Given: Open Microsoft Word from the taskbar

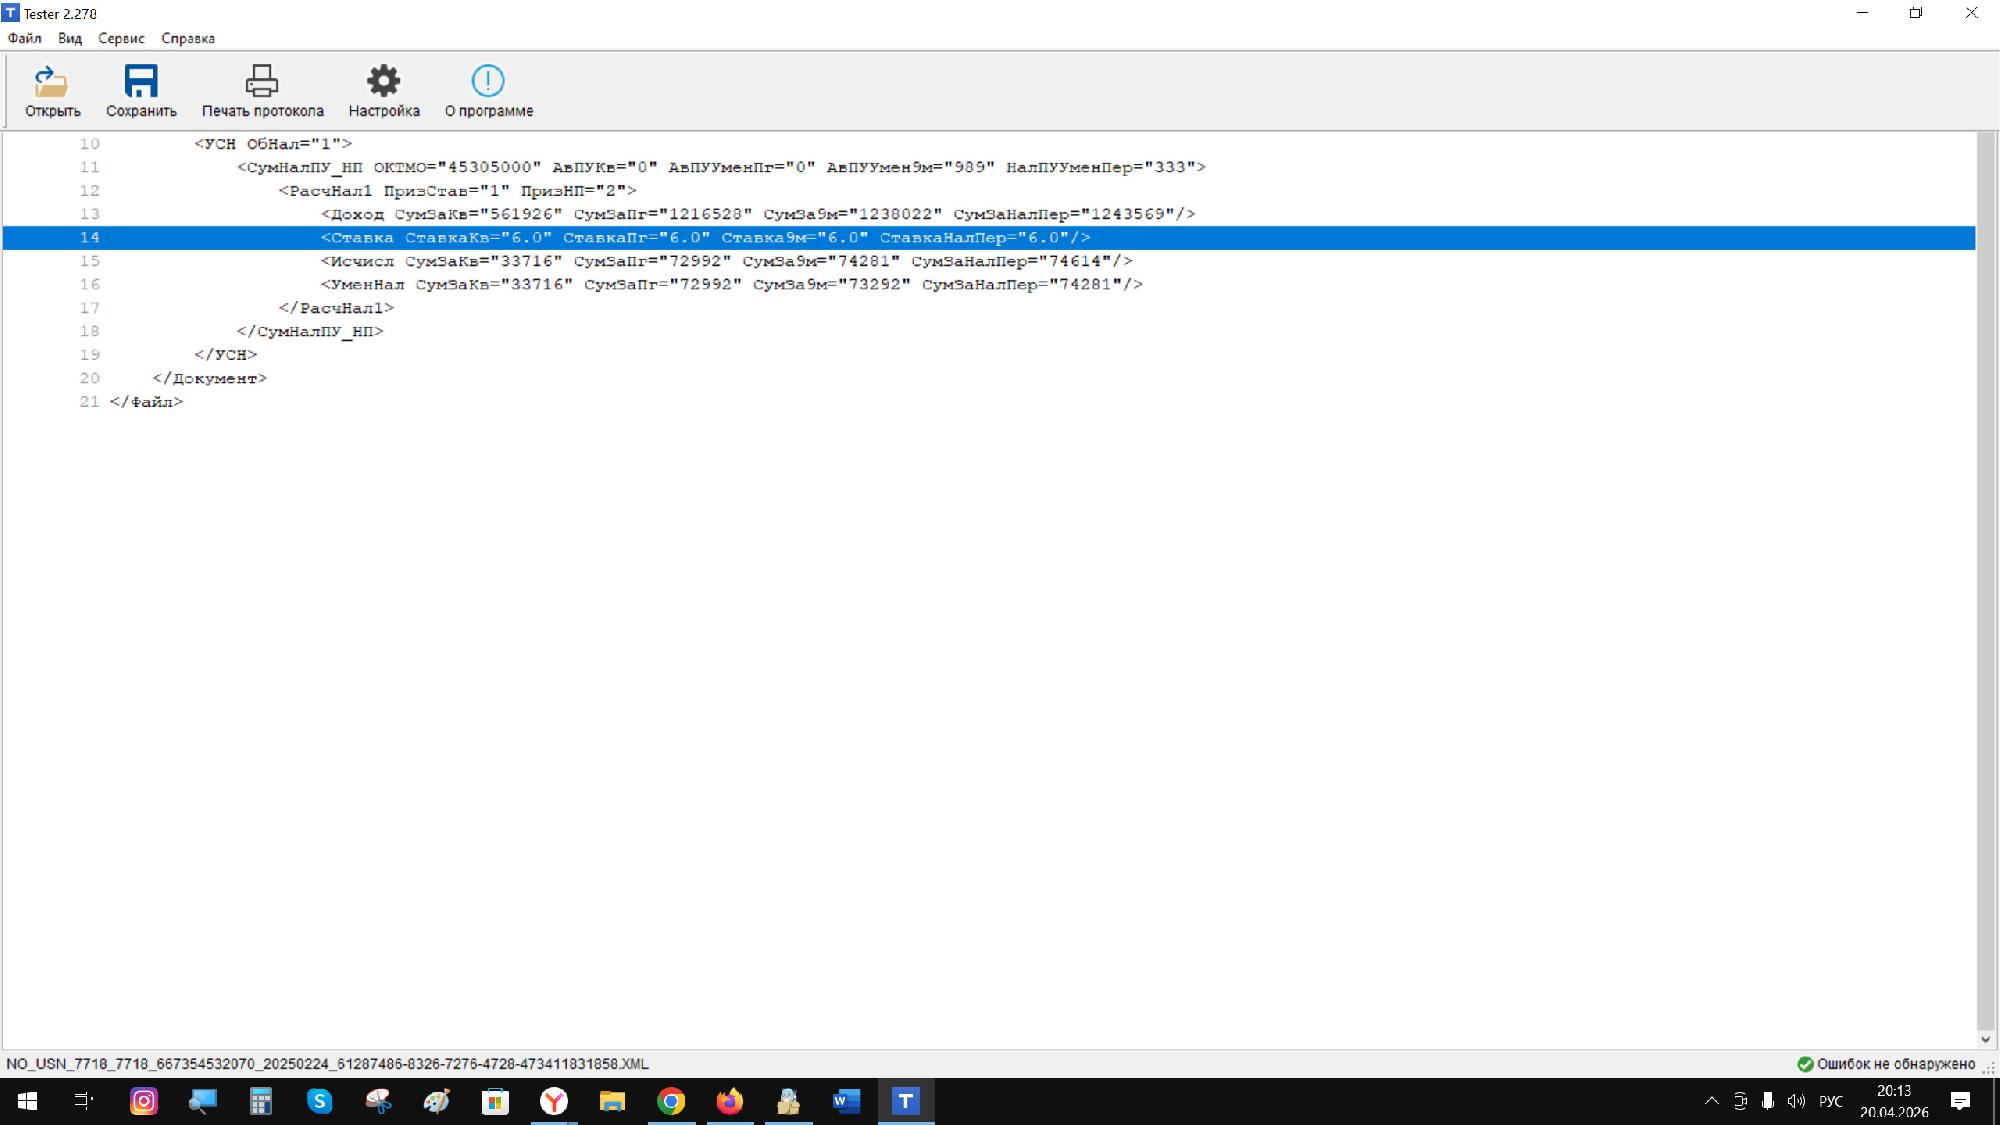Looking at the screenshot, I should point(846,1101).
